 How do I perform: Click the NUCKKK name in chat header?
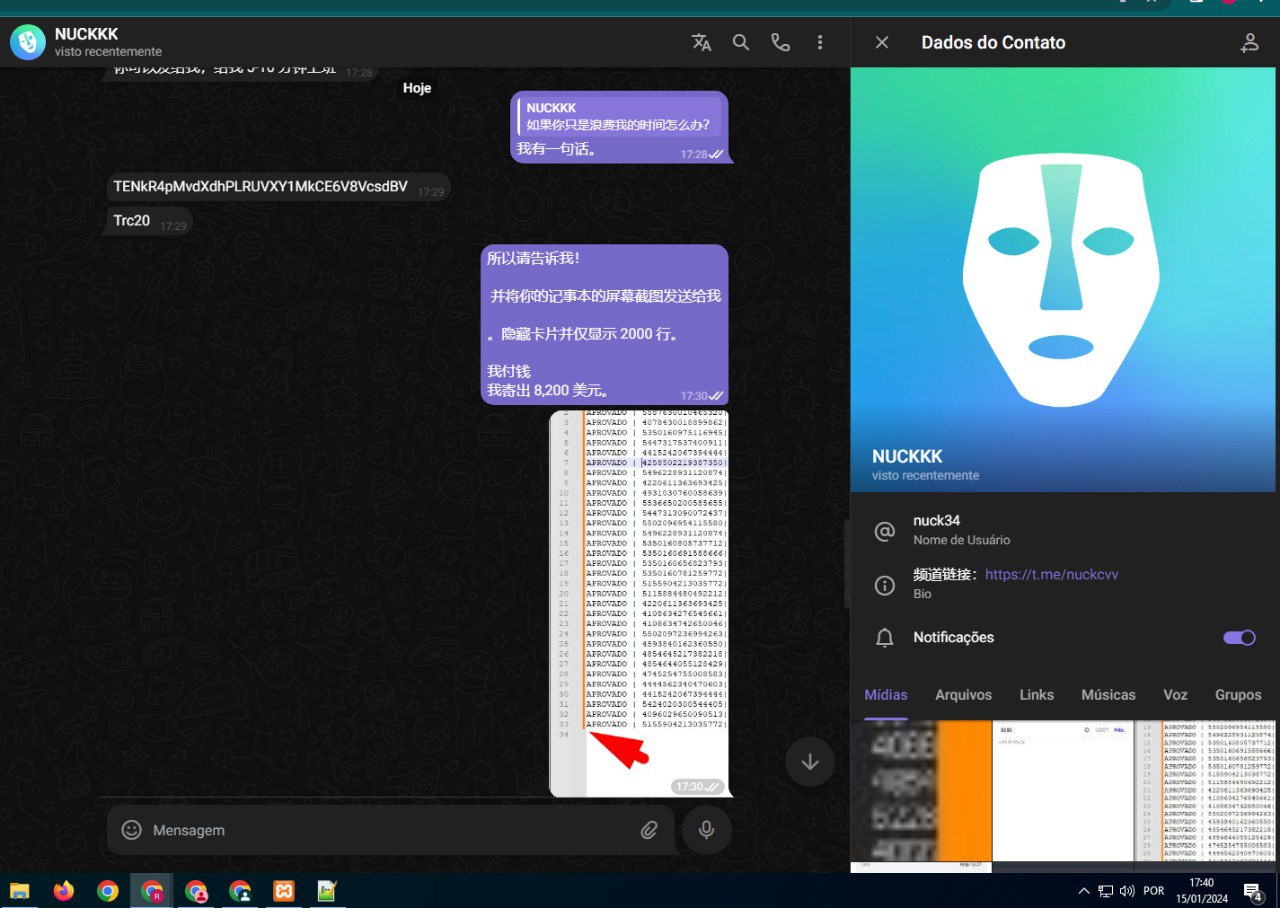tap(86, 34)
